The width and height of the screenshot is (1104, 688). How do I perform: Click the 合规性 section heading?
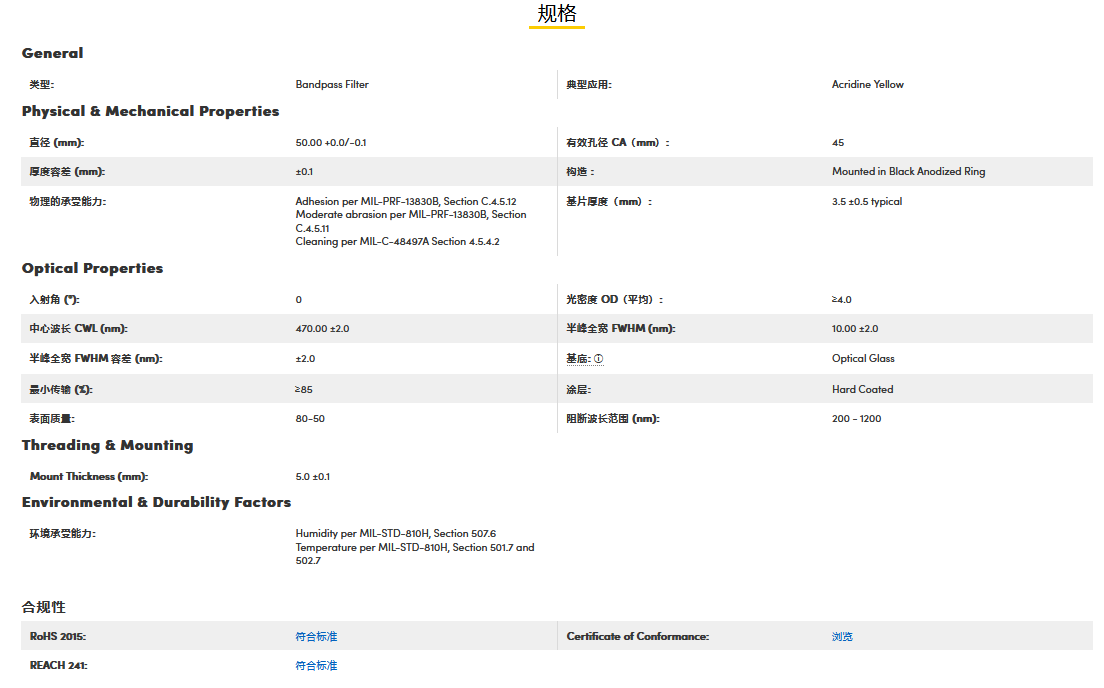pyautogui.click(x=44, y=607)
